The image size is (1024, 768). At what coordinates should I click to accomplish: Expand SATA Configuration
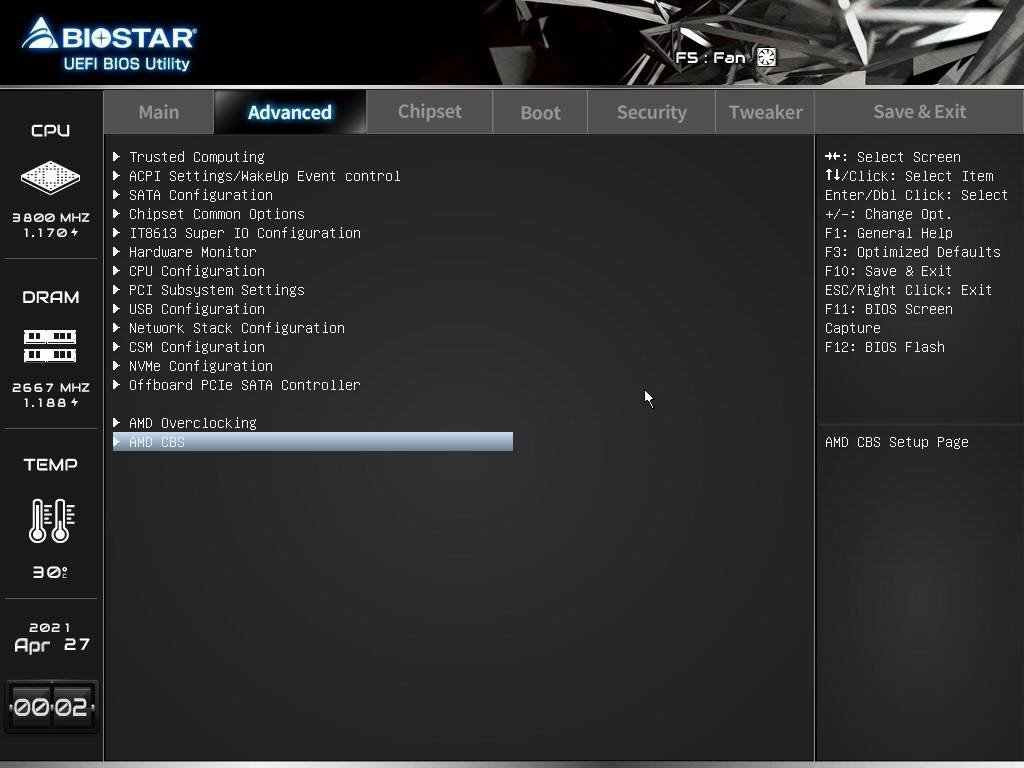(x=201, y=195)
